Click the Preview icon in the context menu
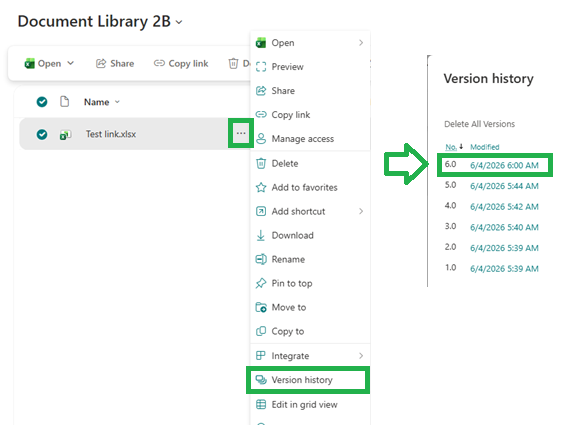The height and width of the screenshot is (425, 567). pos(261,67)
